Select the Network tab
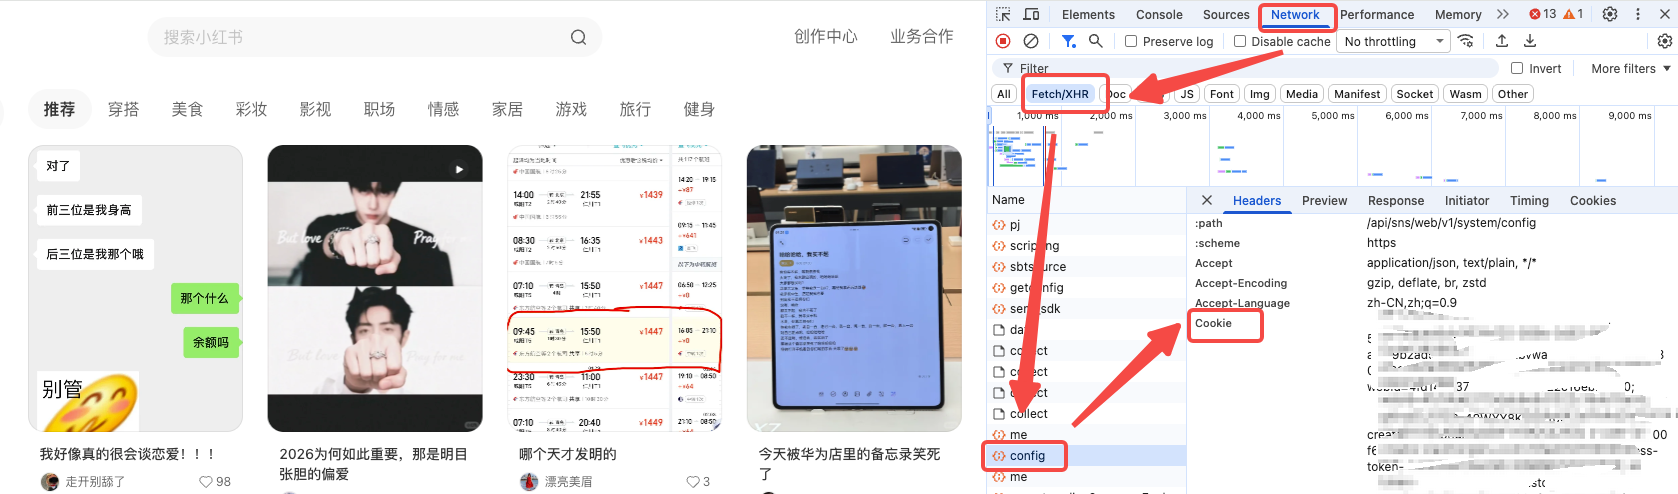 click(1295, 14)
